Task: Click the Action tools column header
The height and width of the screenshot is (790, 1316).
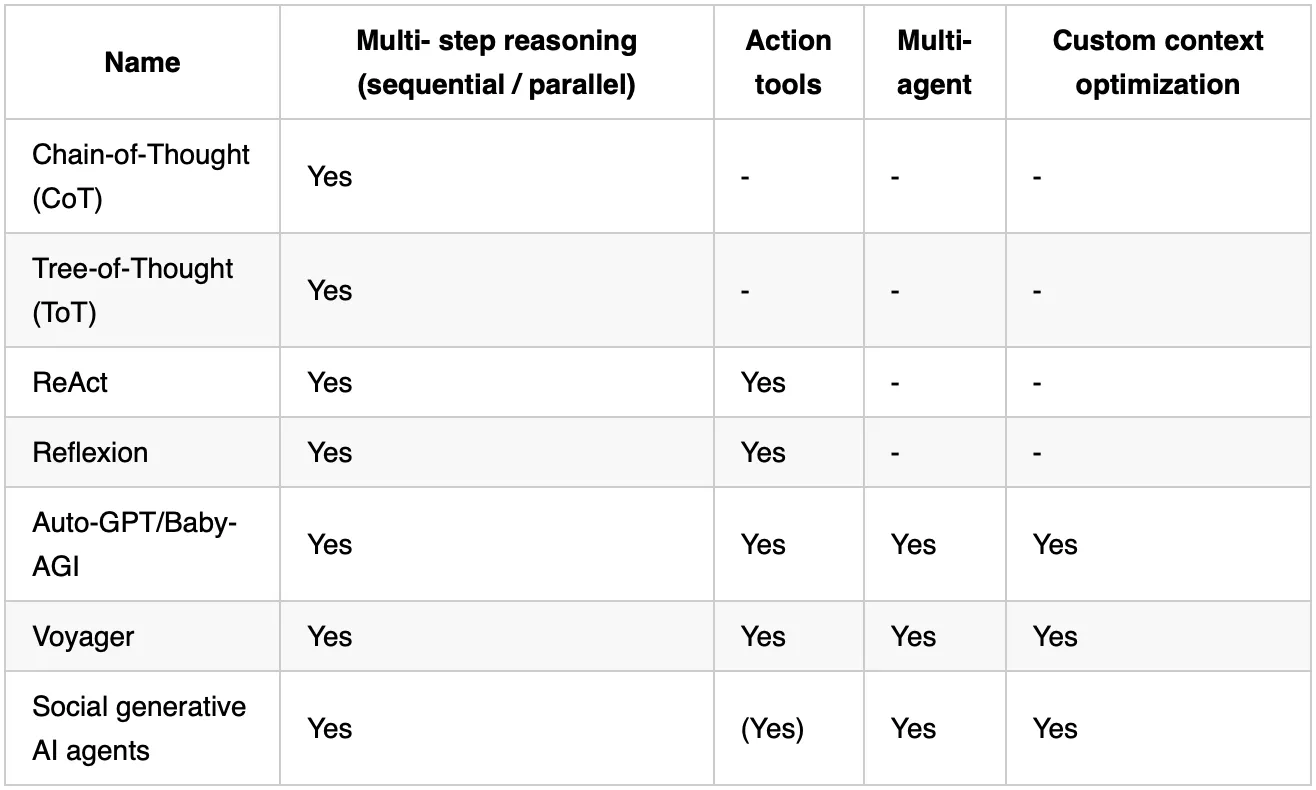Action: click(788, 62)
